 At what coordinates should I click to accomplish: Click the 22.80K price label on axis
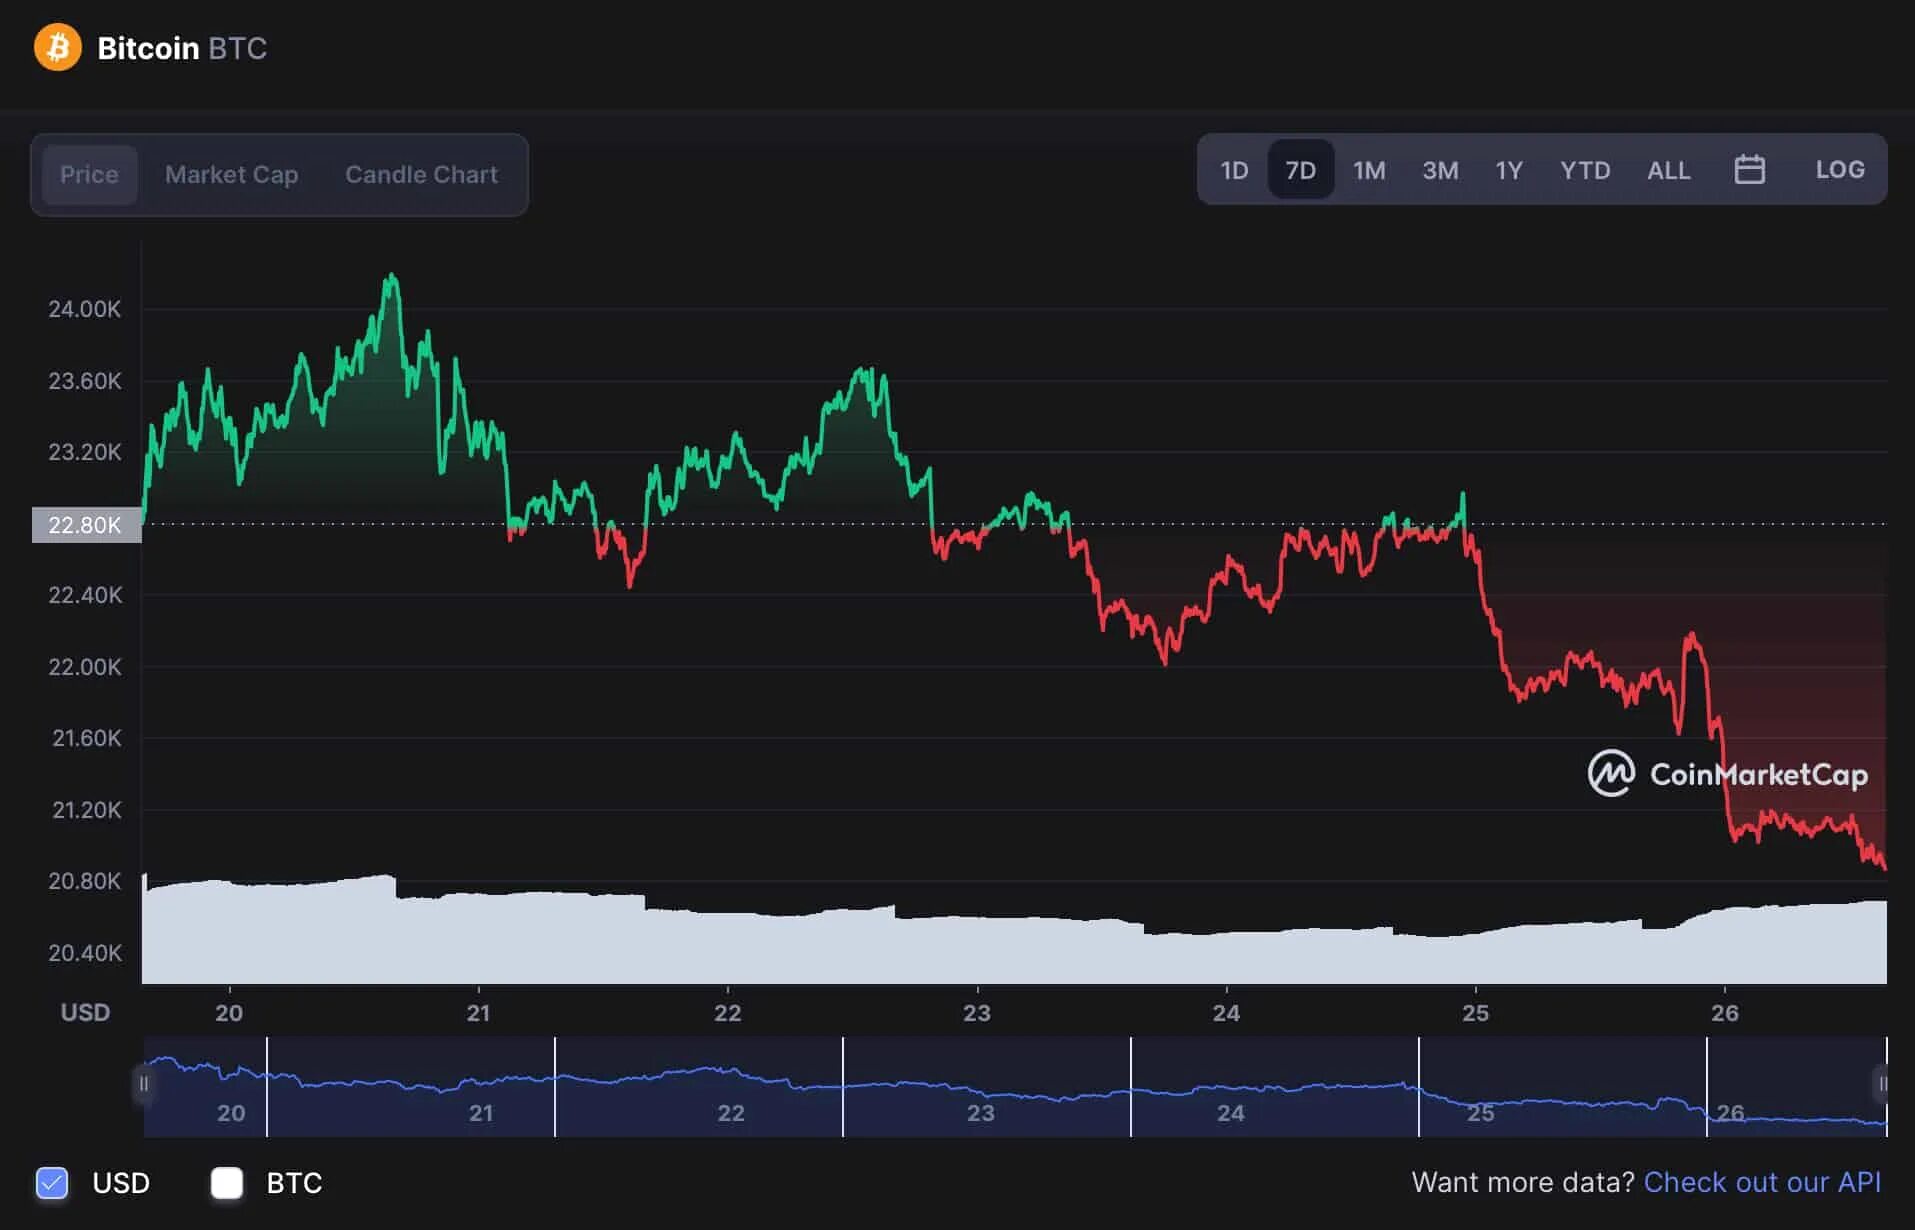click(x=86, y=524)
